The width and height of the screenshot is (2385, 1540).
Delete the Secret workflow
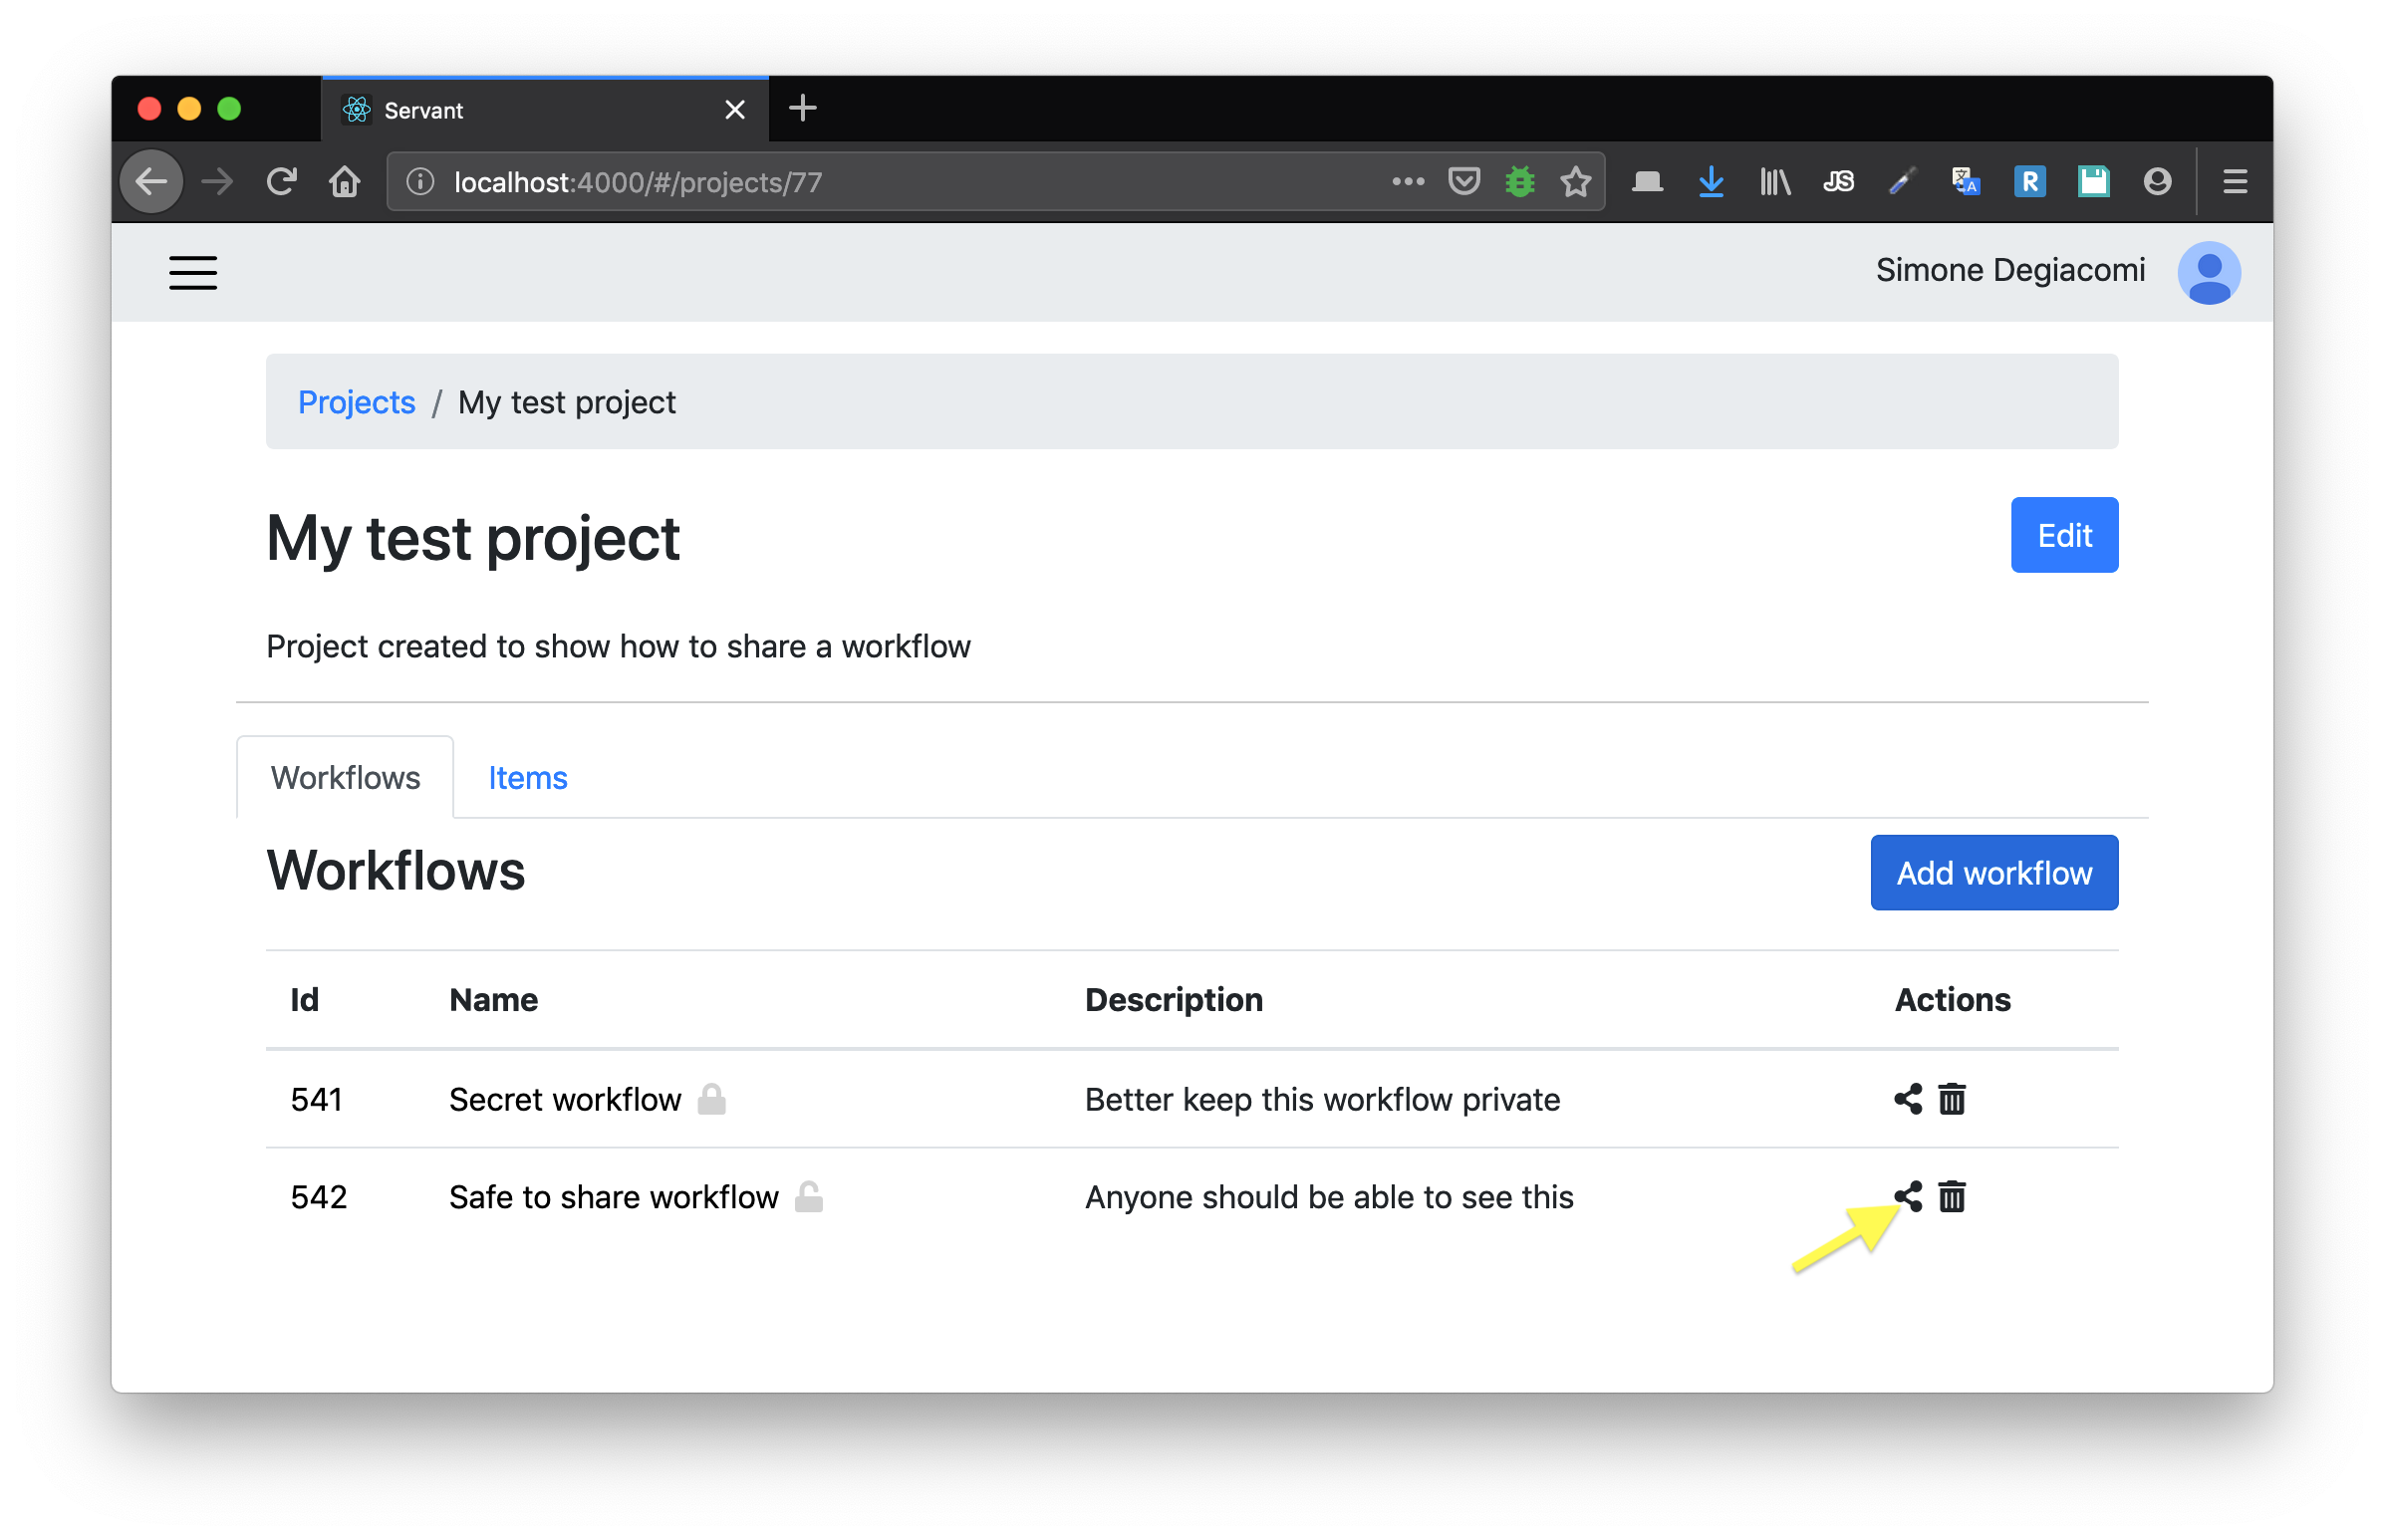coord(1951,1099)
